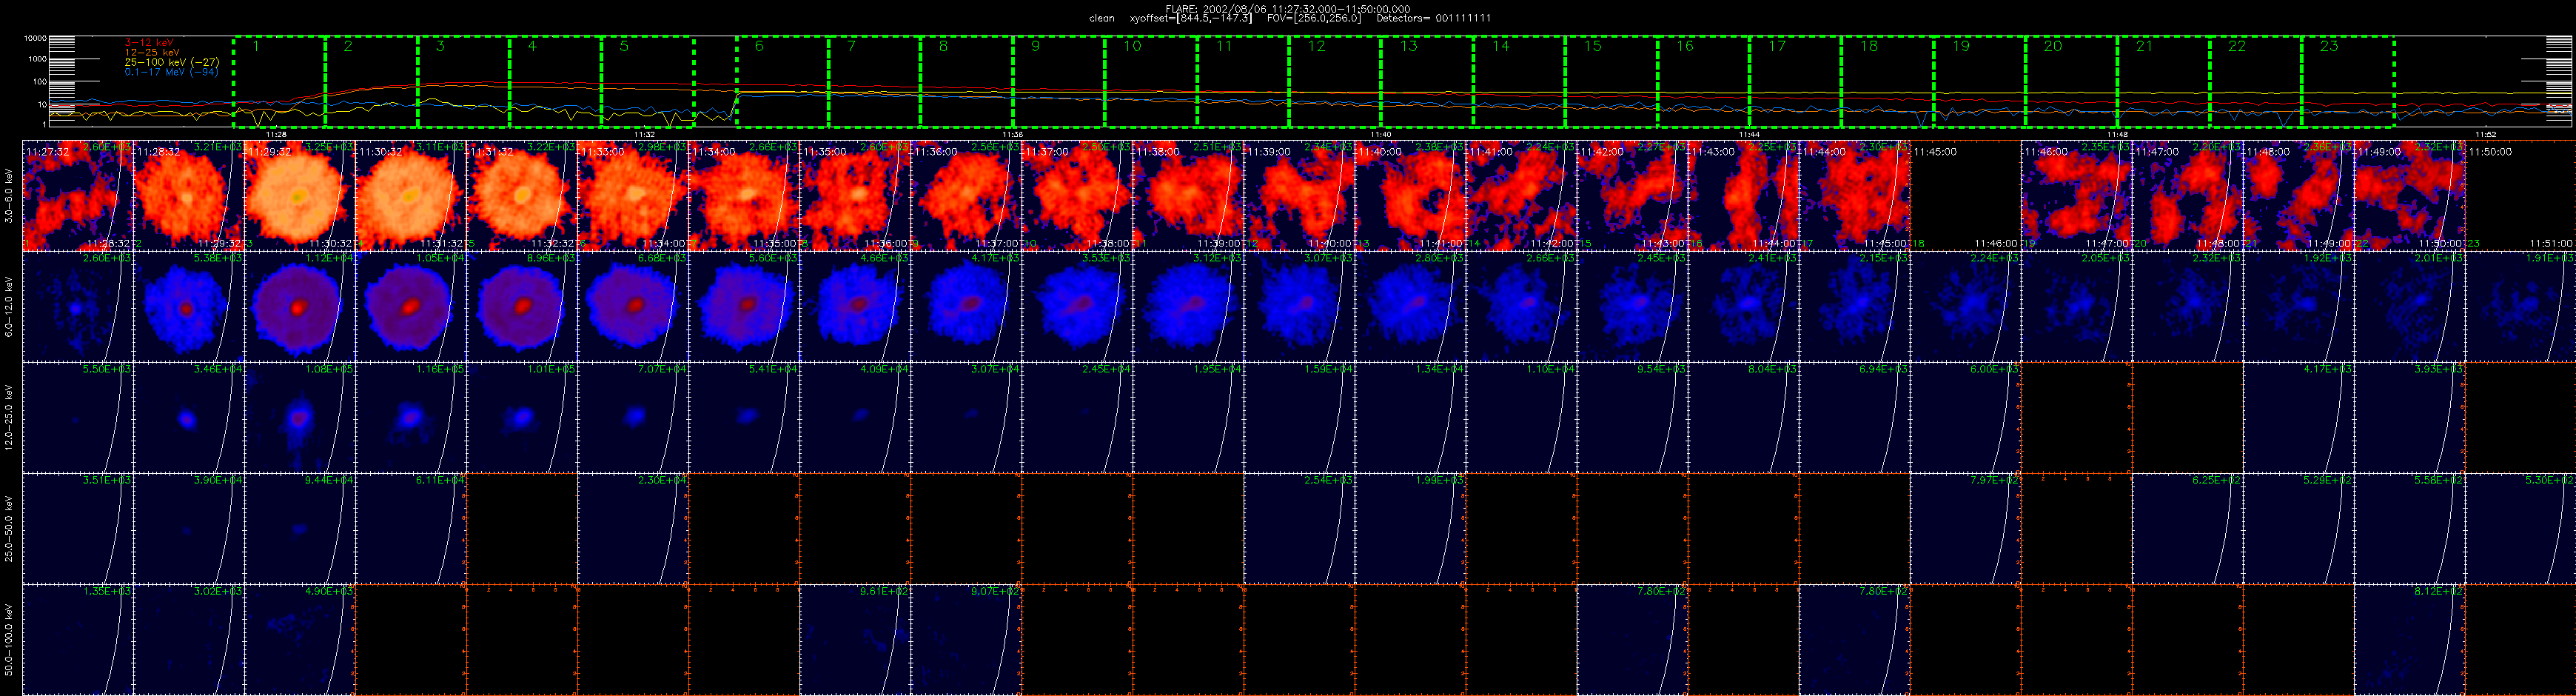The width and height of the screenshot is (2576, 696).
Task: Select time interval 1 box in lightcurve
Action: click(279, 82)
